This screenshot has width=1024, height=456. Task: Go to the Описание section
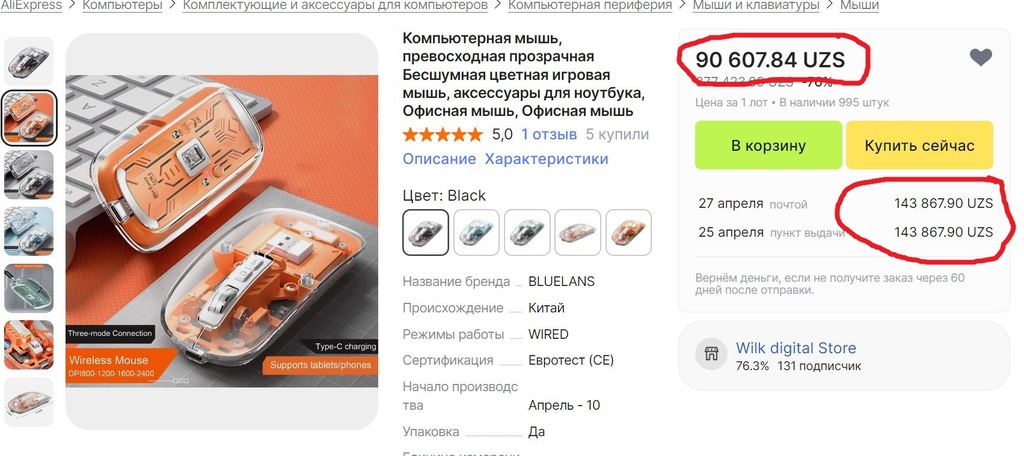[439, 159]
